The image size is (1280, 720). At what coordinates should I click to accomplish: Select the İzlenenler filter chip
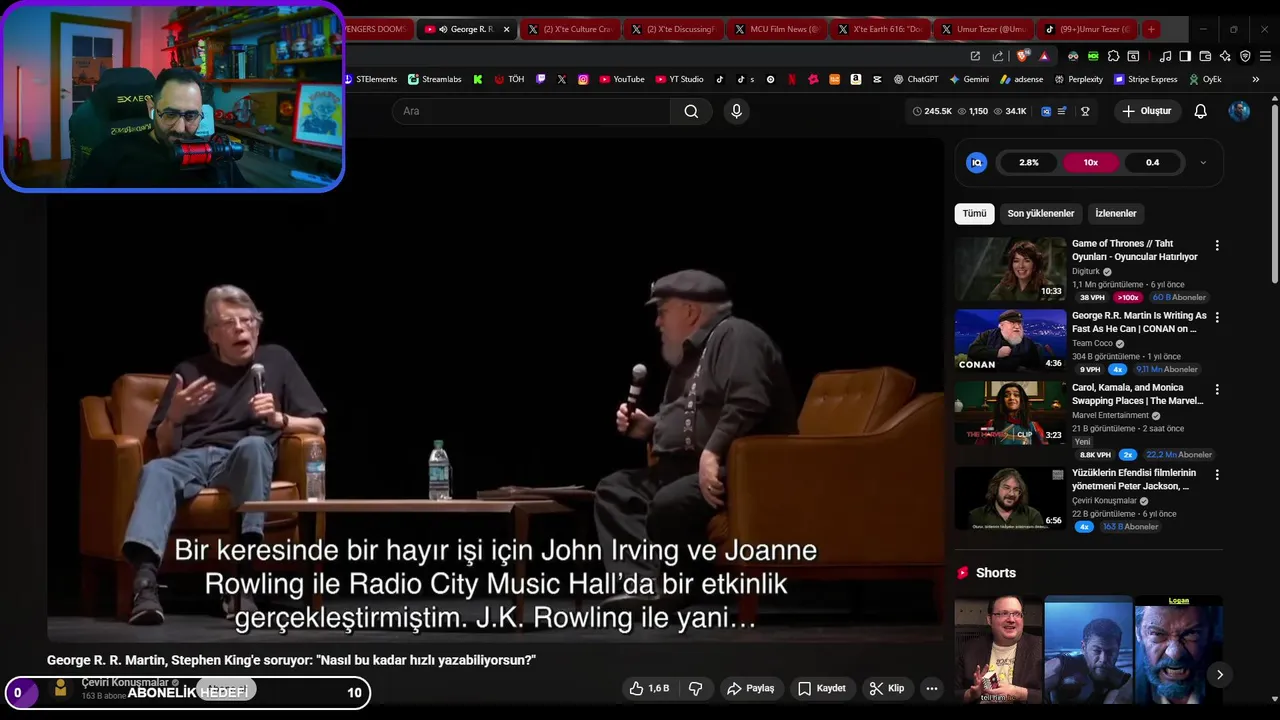pyautogui.click(x=1116, y=213)
